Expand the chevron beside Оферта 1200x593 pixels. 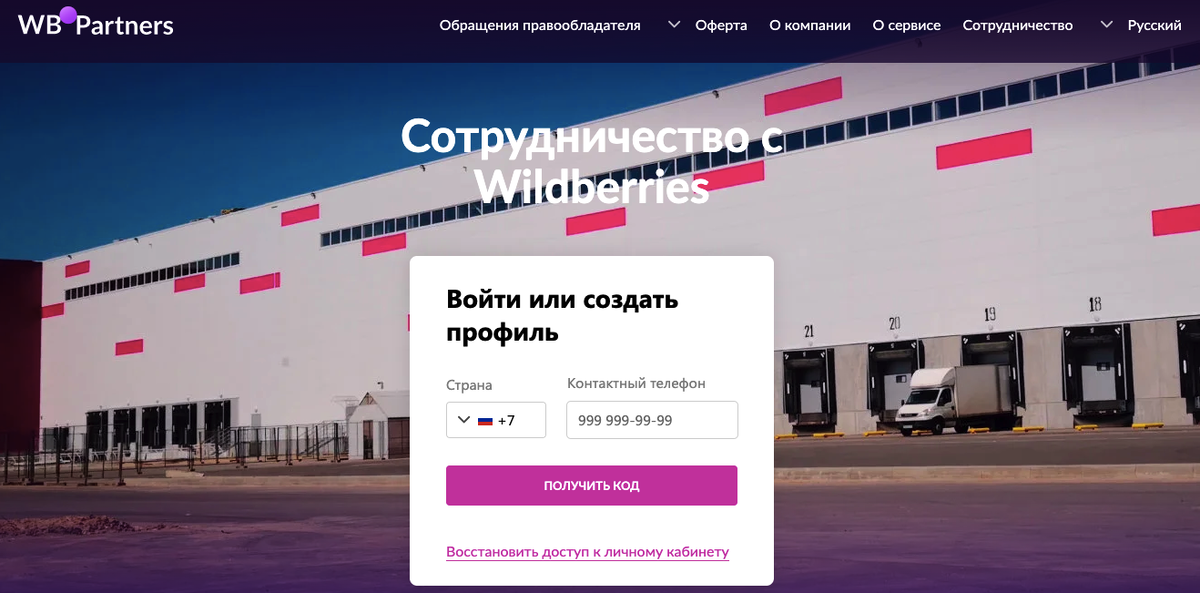click(x=674, y=24)
